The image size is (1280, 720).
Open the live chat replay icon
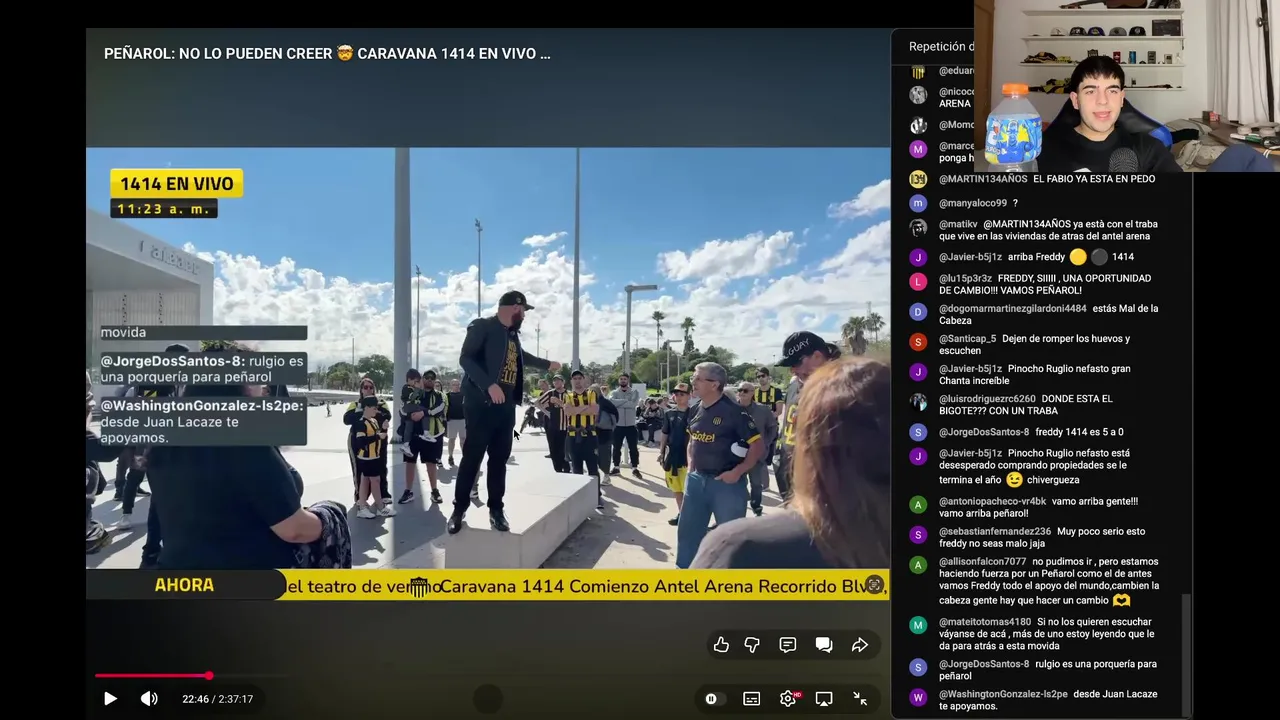pos(824,645)
